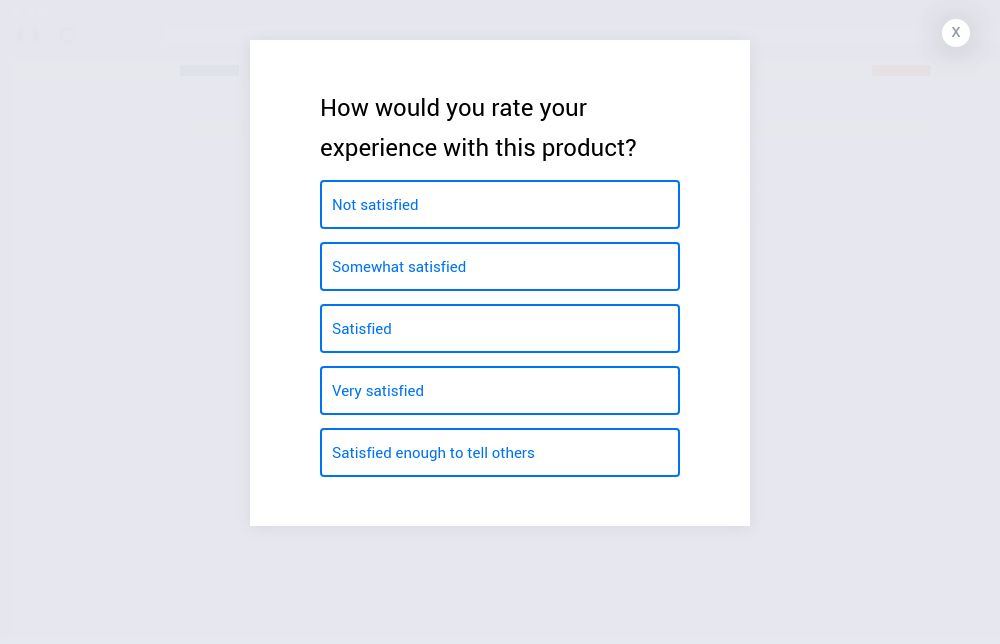This screenshot has height=644, width=1000.
Task: Select the "Somewhat satisfied" option
Action: [x=500, y=266]
